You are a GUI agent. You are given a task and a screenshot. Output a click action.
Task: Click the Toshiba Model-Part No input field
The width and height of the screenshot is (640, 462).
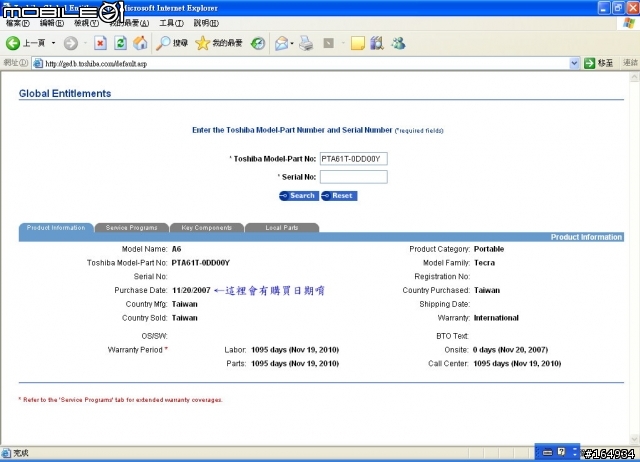(353, 159)
